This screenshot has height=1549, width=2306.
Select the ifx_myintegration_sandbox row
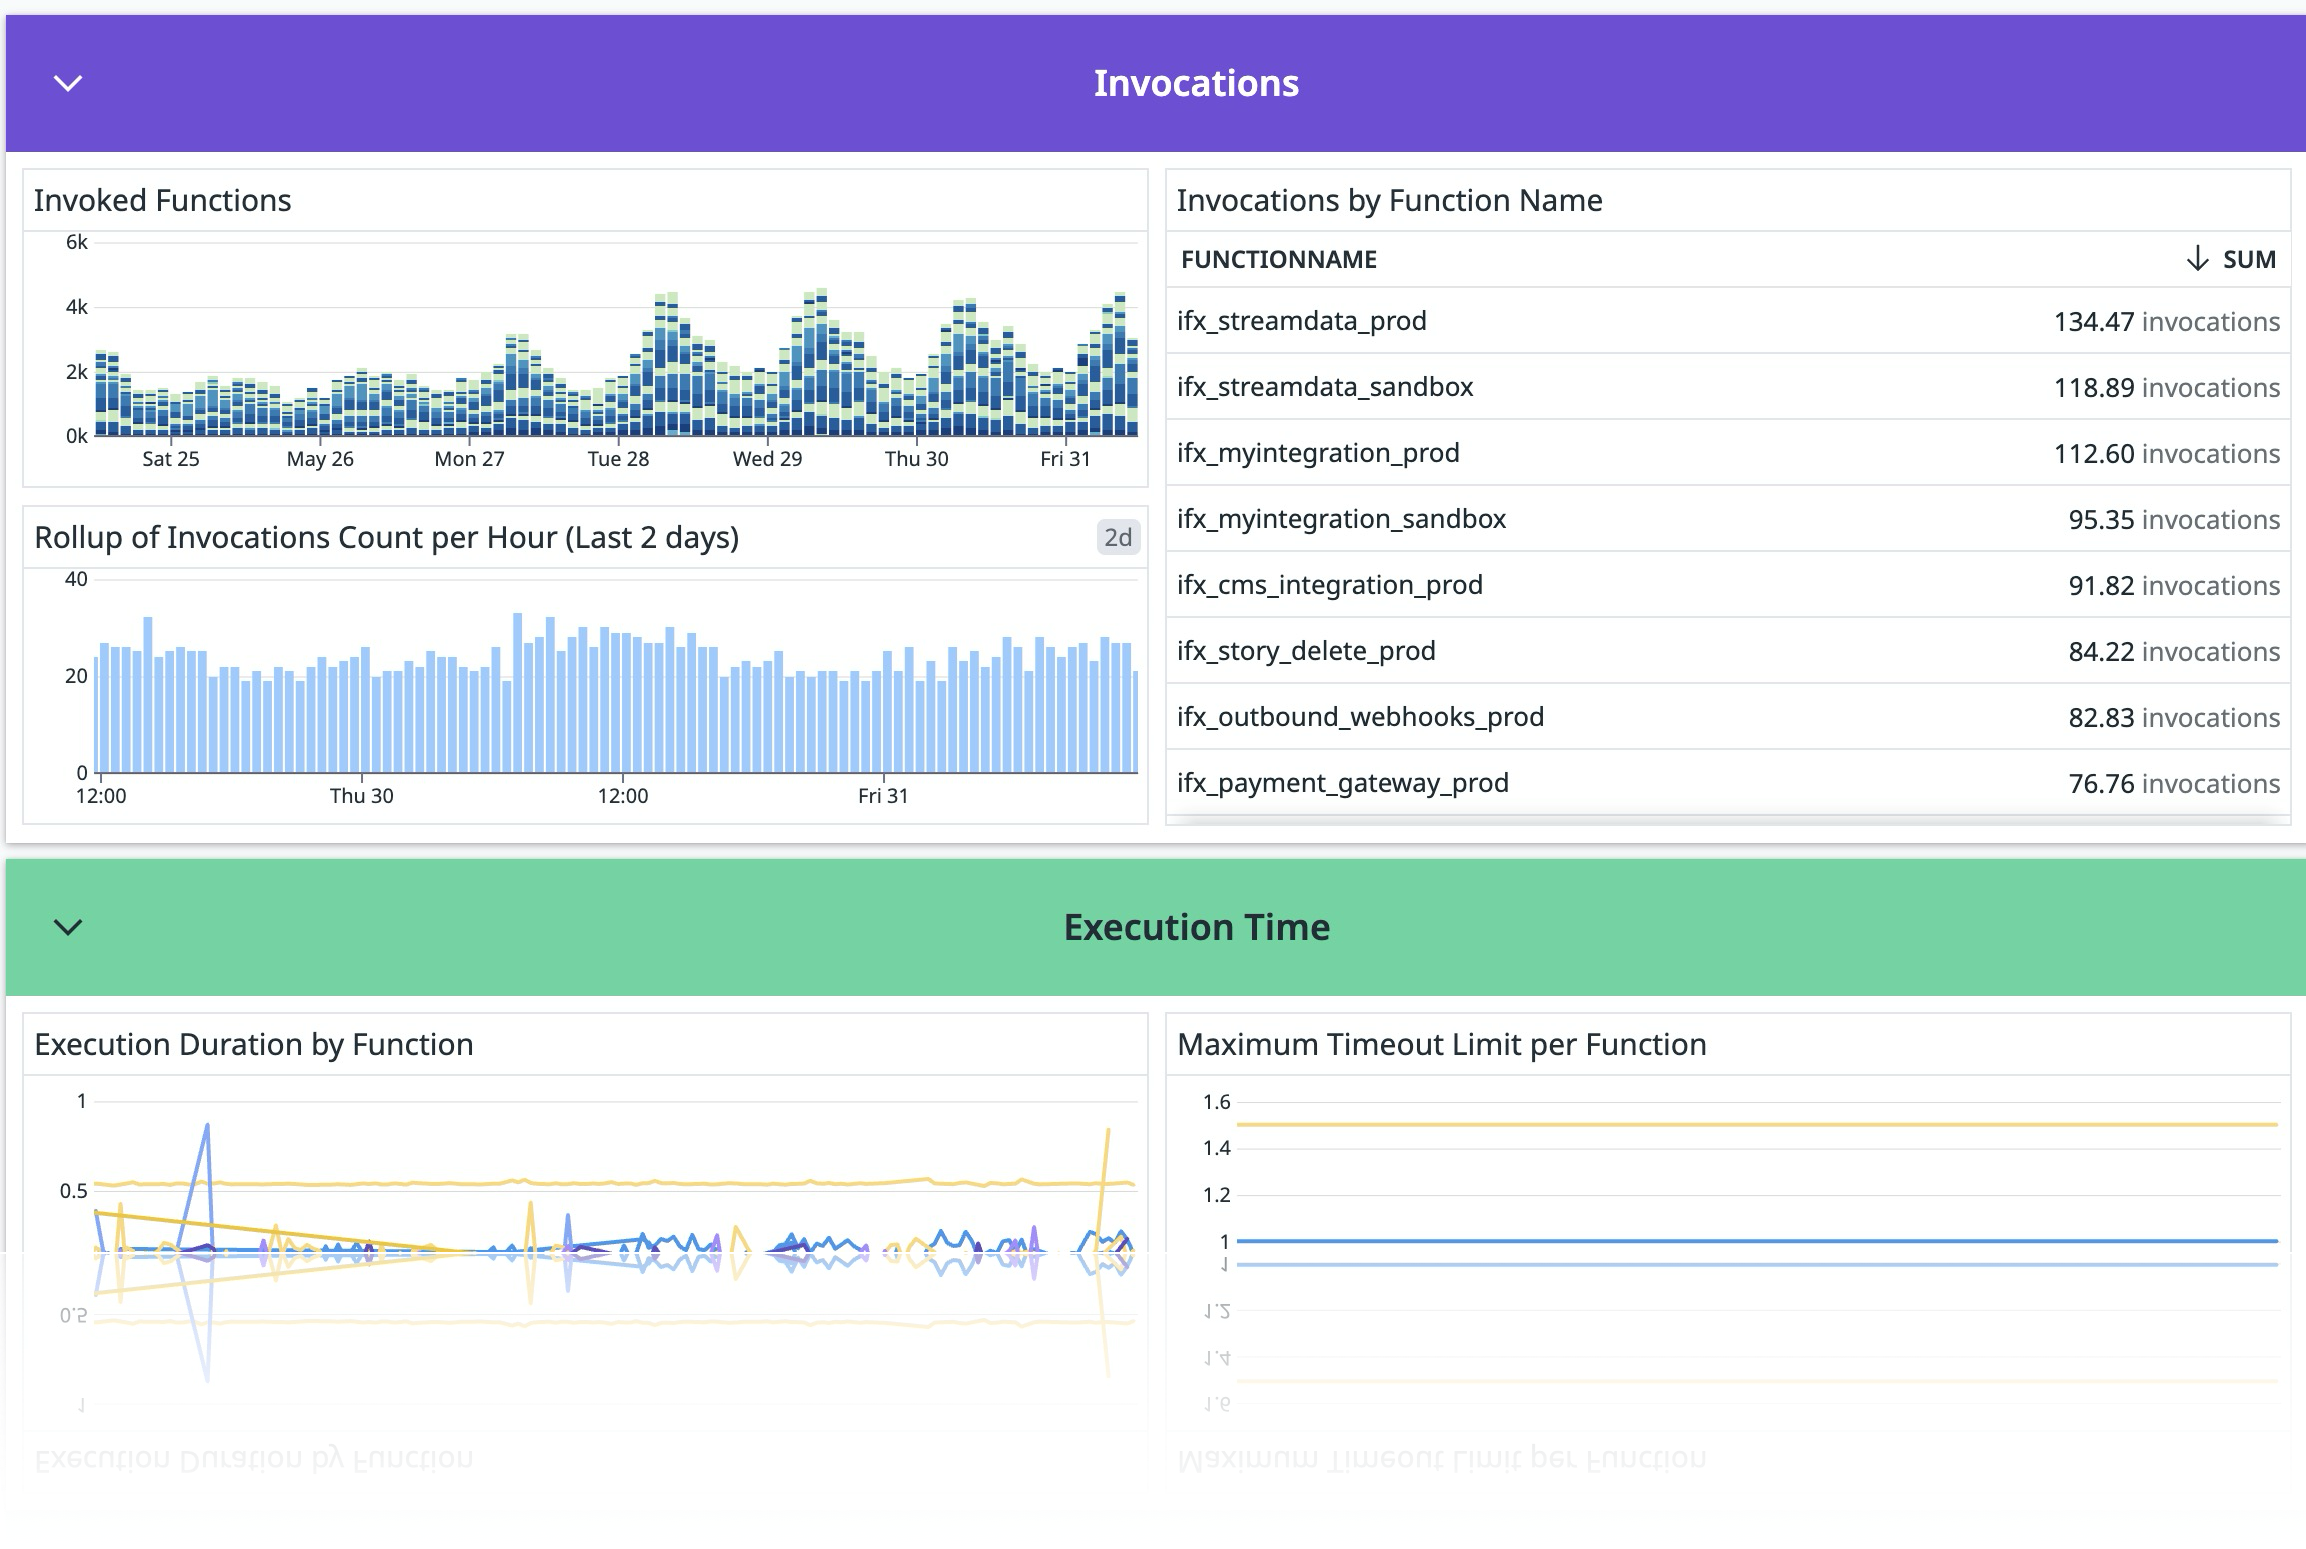coord(1728,519)
